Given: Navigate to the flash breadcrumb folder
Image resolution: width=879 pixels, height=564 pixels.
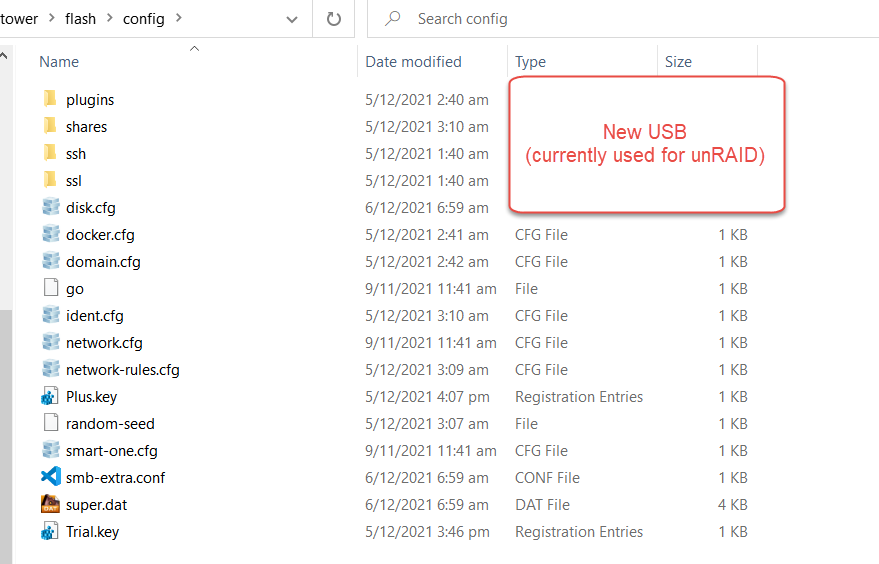Looking at the screenshot, I should coord(80,19).
